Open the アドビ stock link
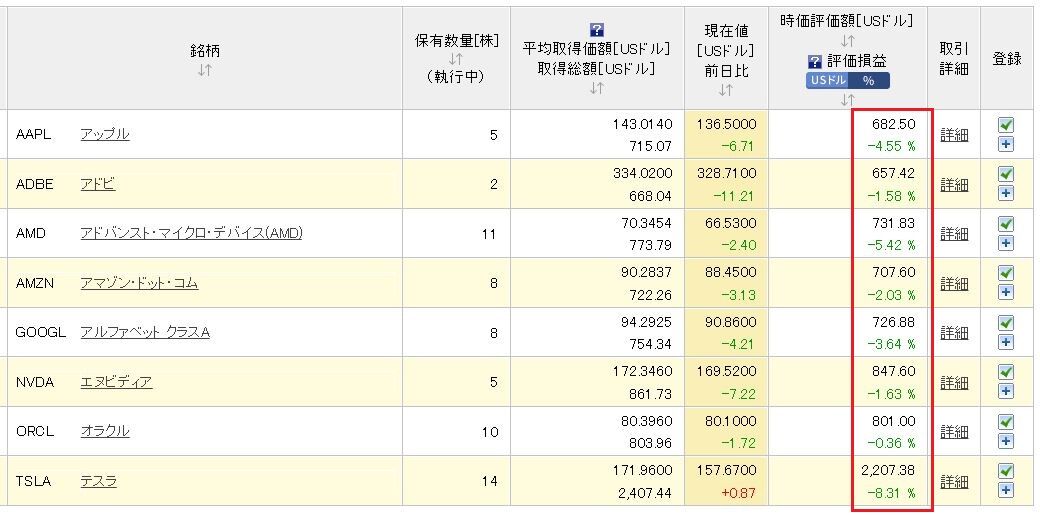Image resolution: width=1040 pixels, height=515 pixels. point(98,184)
